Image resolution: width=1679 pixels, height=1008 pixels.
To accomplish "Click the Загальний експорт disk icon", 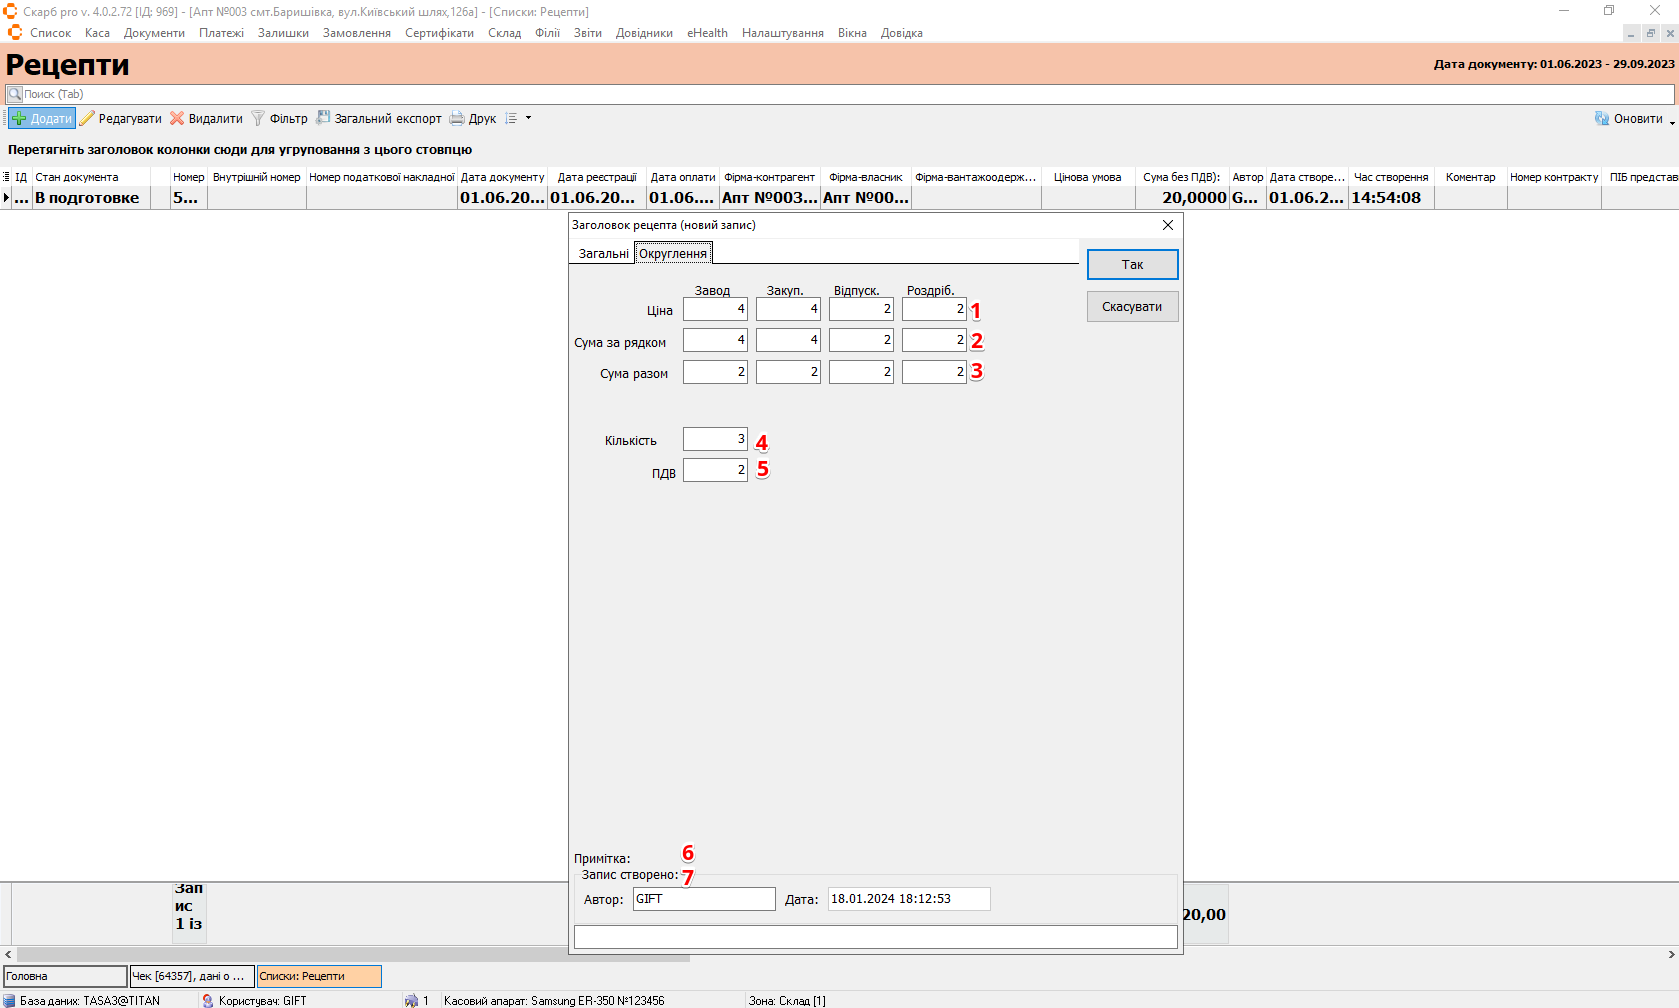I will pyautogui.click(x=323, y=117).
